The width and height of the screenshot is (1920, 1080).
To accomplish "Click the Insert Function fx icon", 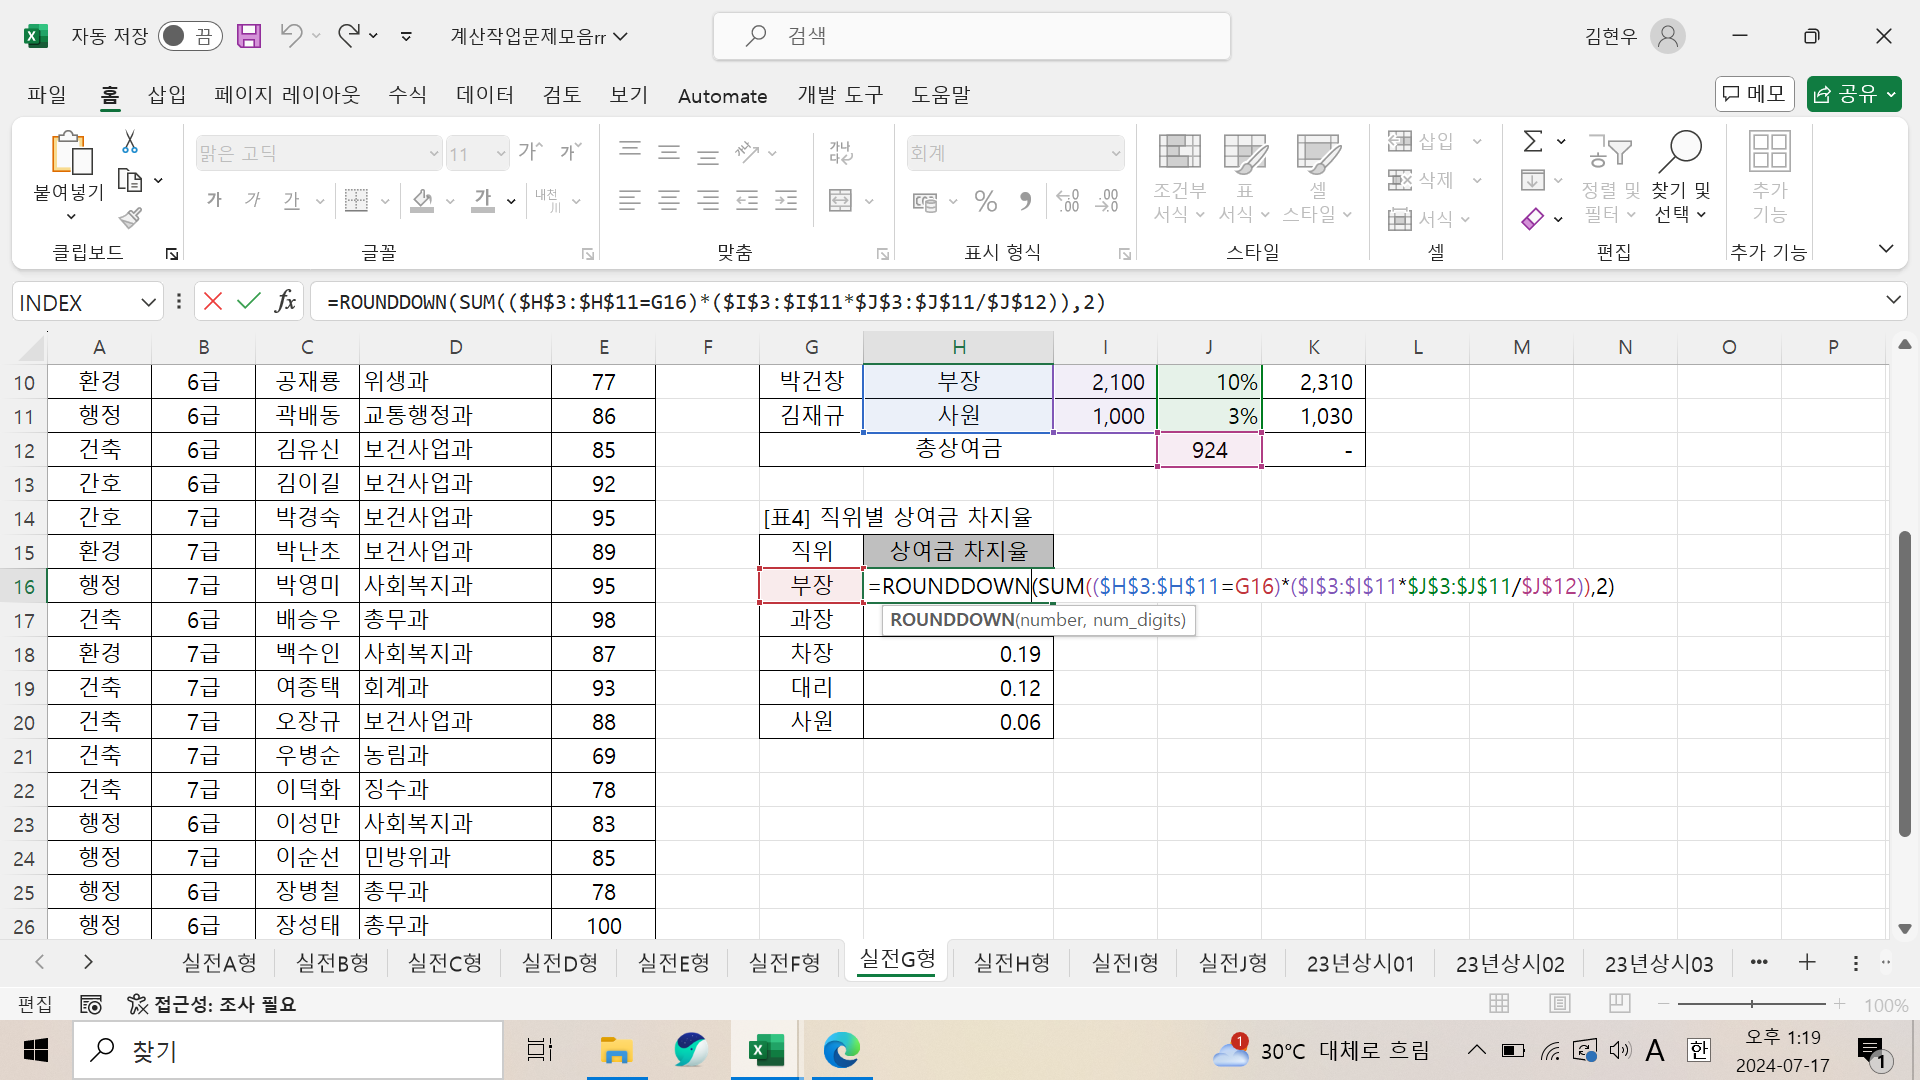I will tap(286, 301).
